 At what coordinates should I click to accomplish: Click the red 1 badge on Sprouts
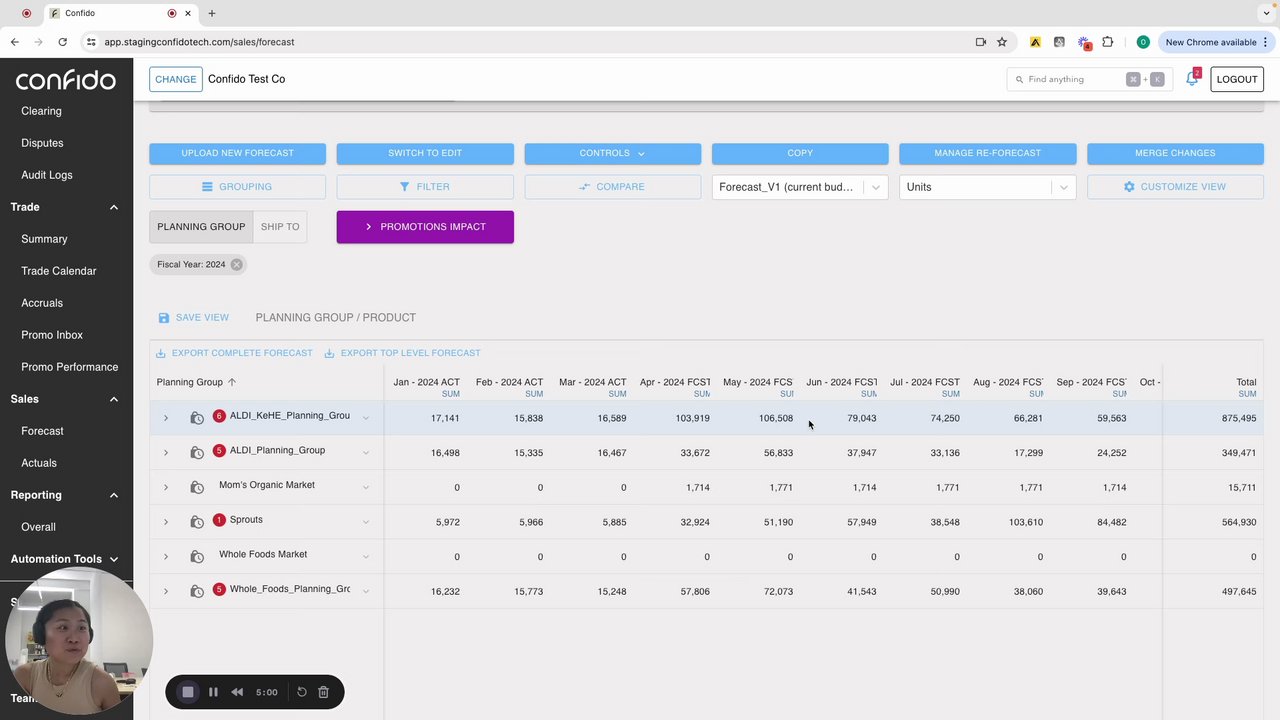tap(219, 520)
